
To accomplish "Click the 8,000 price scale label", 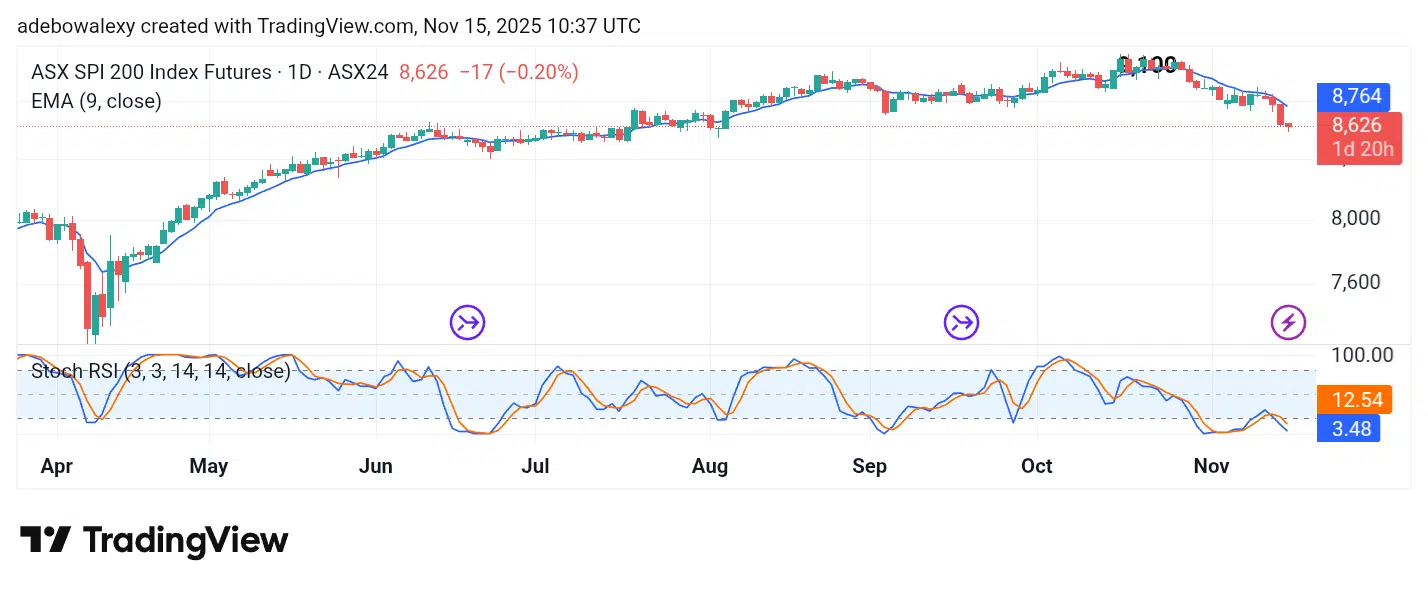I will coord(1355,218).
